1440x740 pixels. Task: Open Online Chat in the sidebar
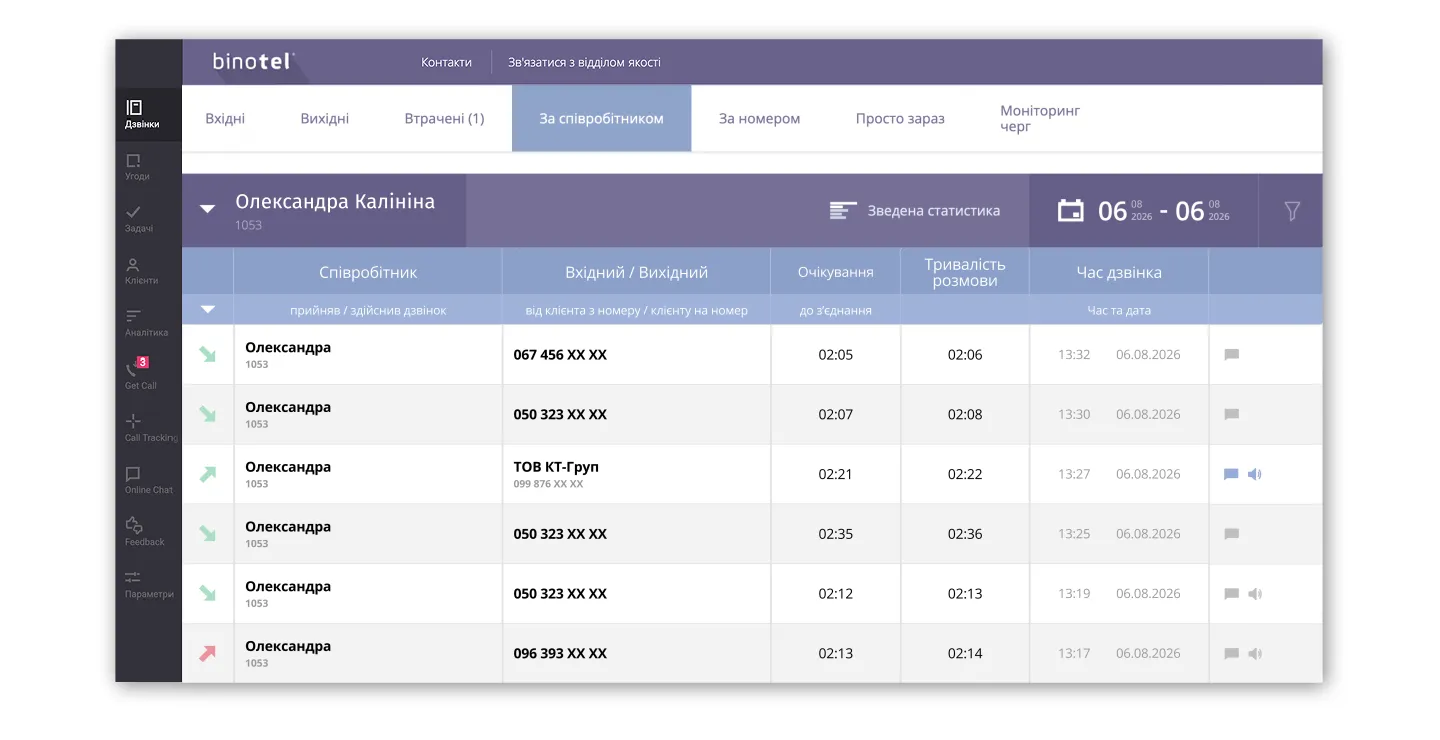pos(148,479)
